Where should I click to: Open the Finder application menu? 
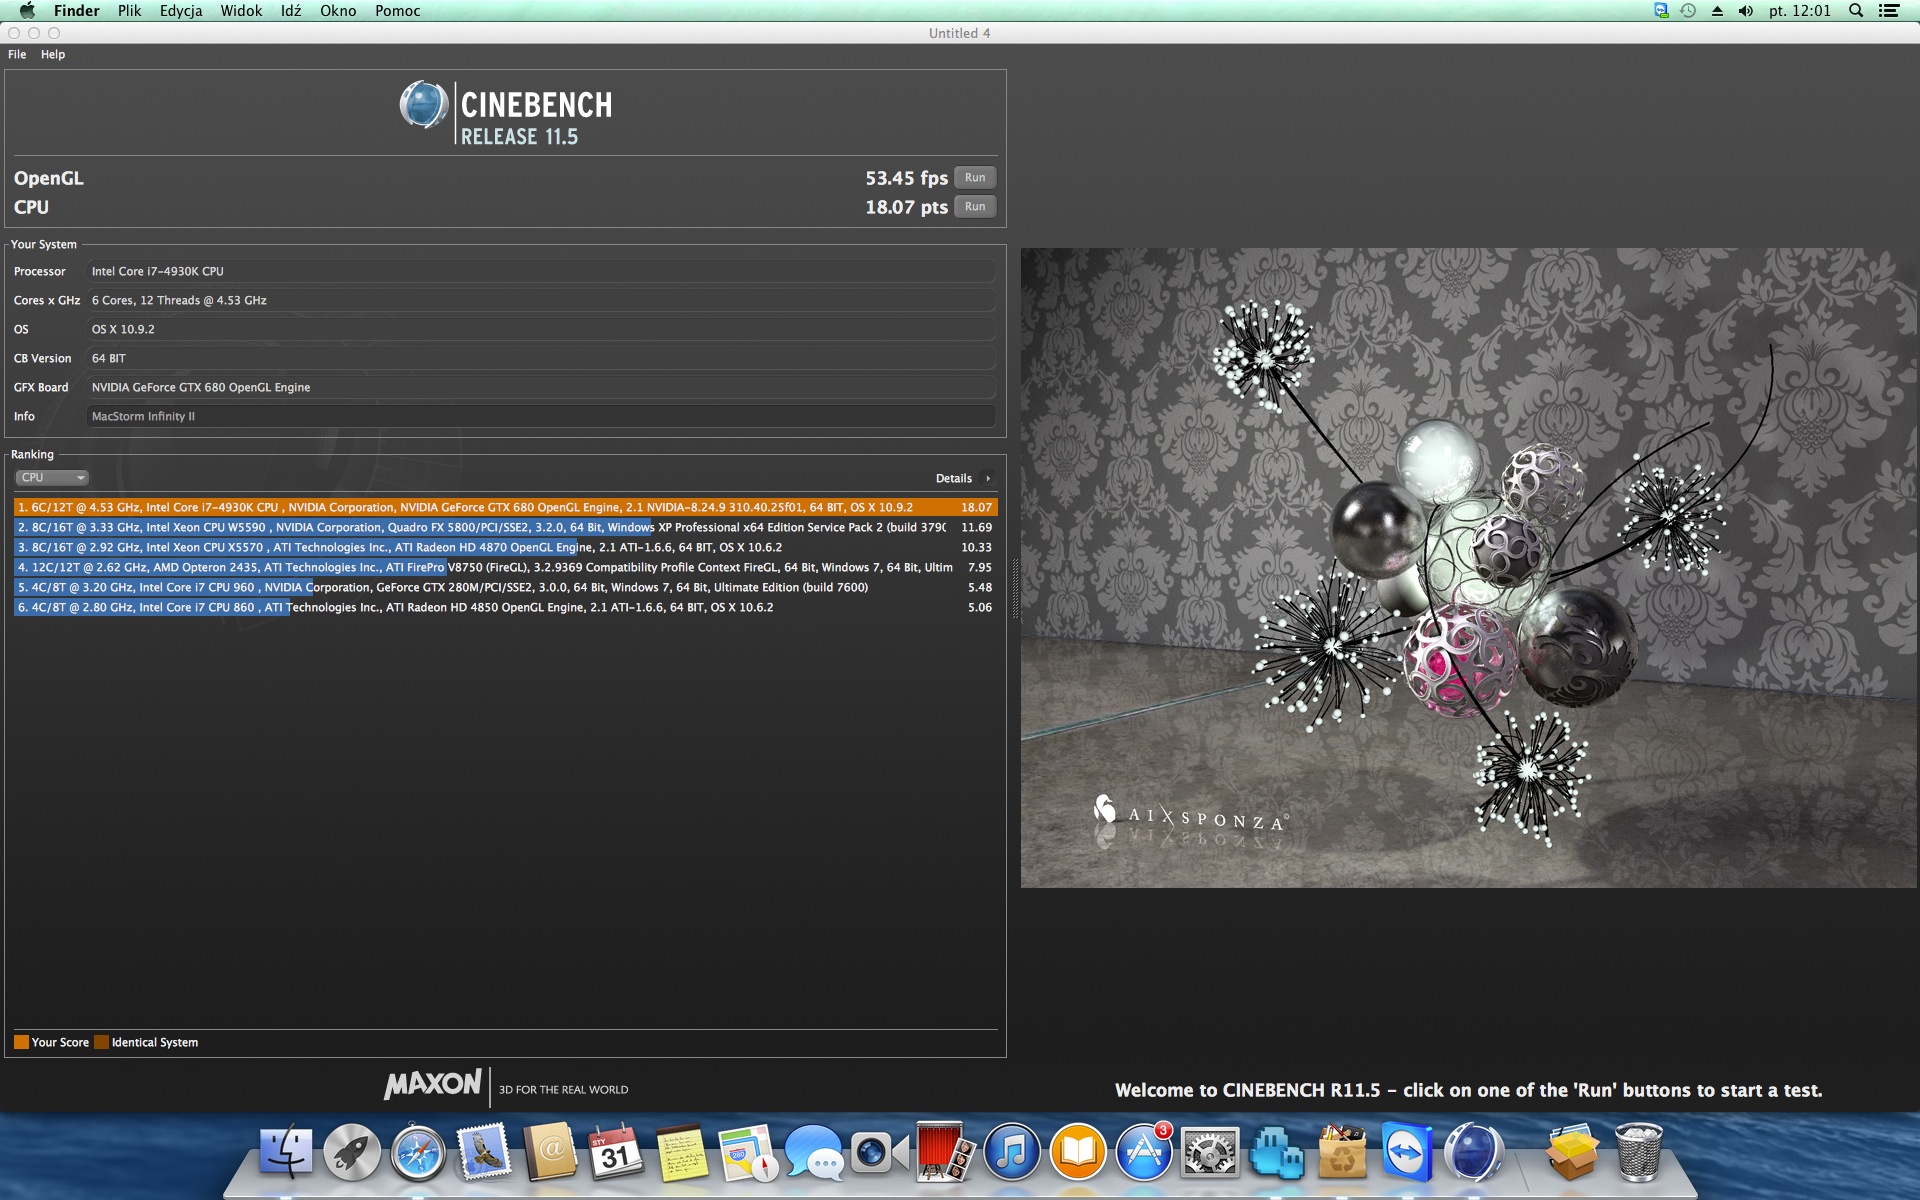tap(77, 11)
